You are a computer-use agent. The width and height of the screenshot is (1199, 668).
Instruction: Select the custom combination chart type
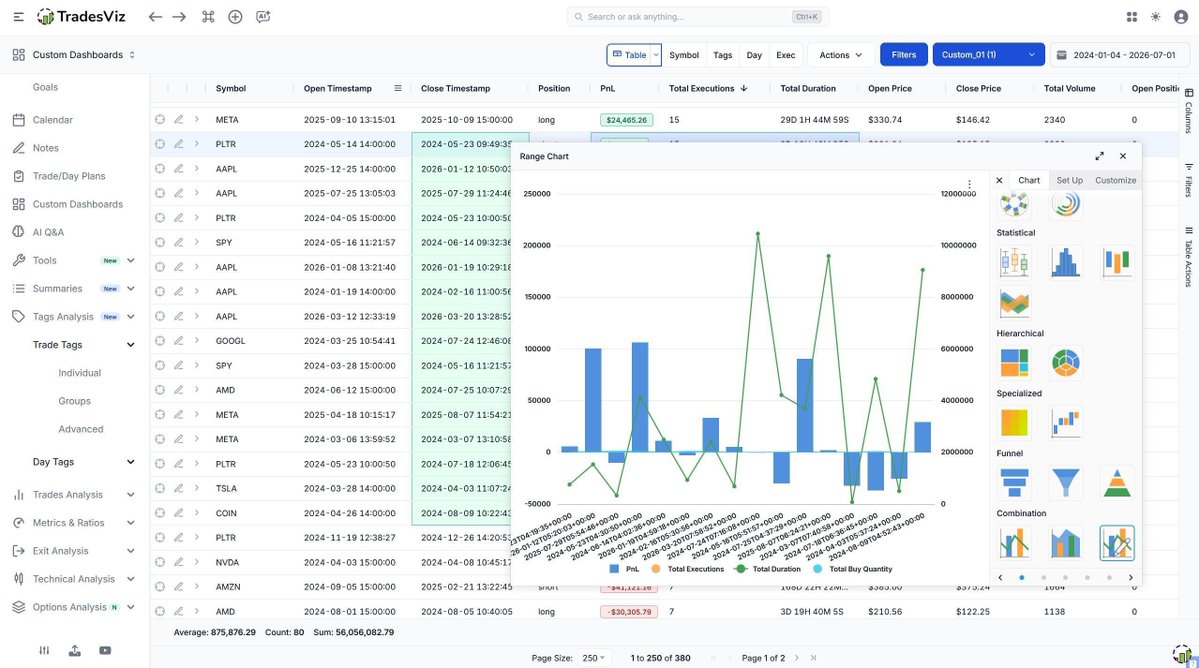click(x=1117, y=543)
